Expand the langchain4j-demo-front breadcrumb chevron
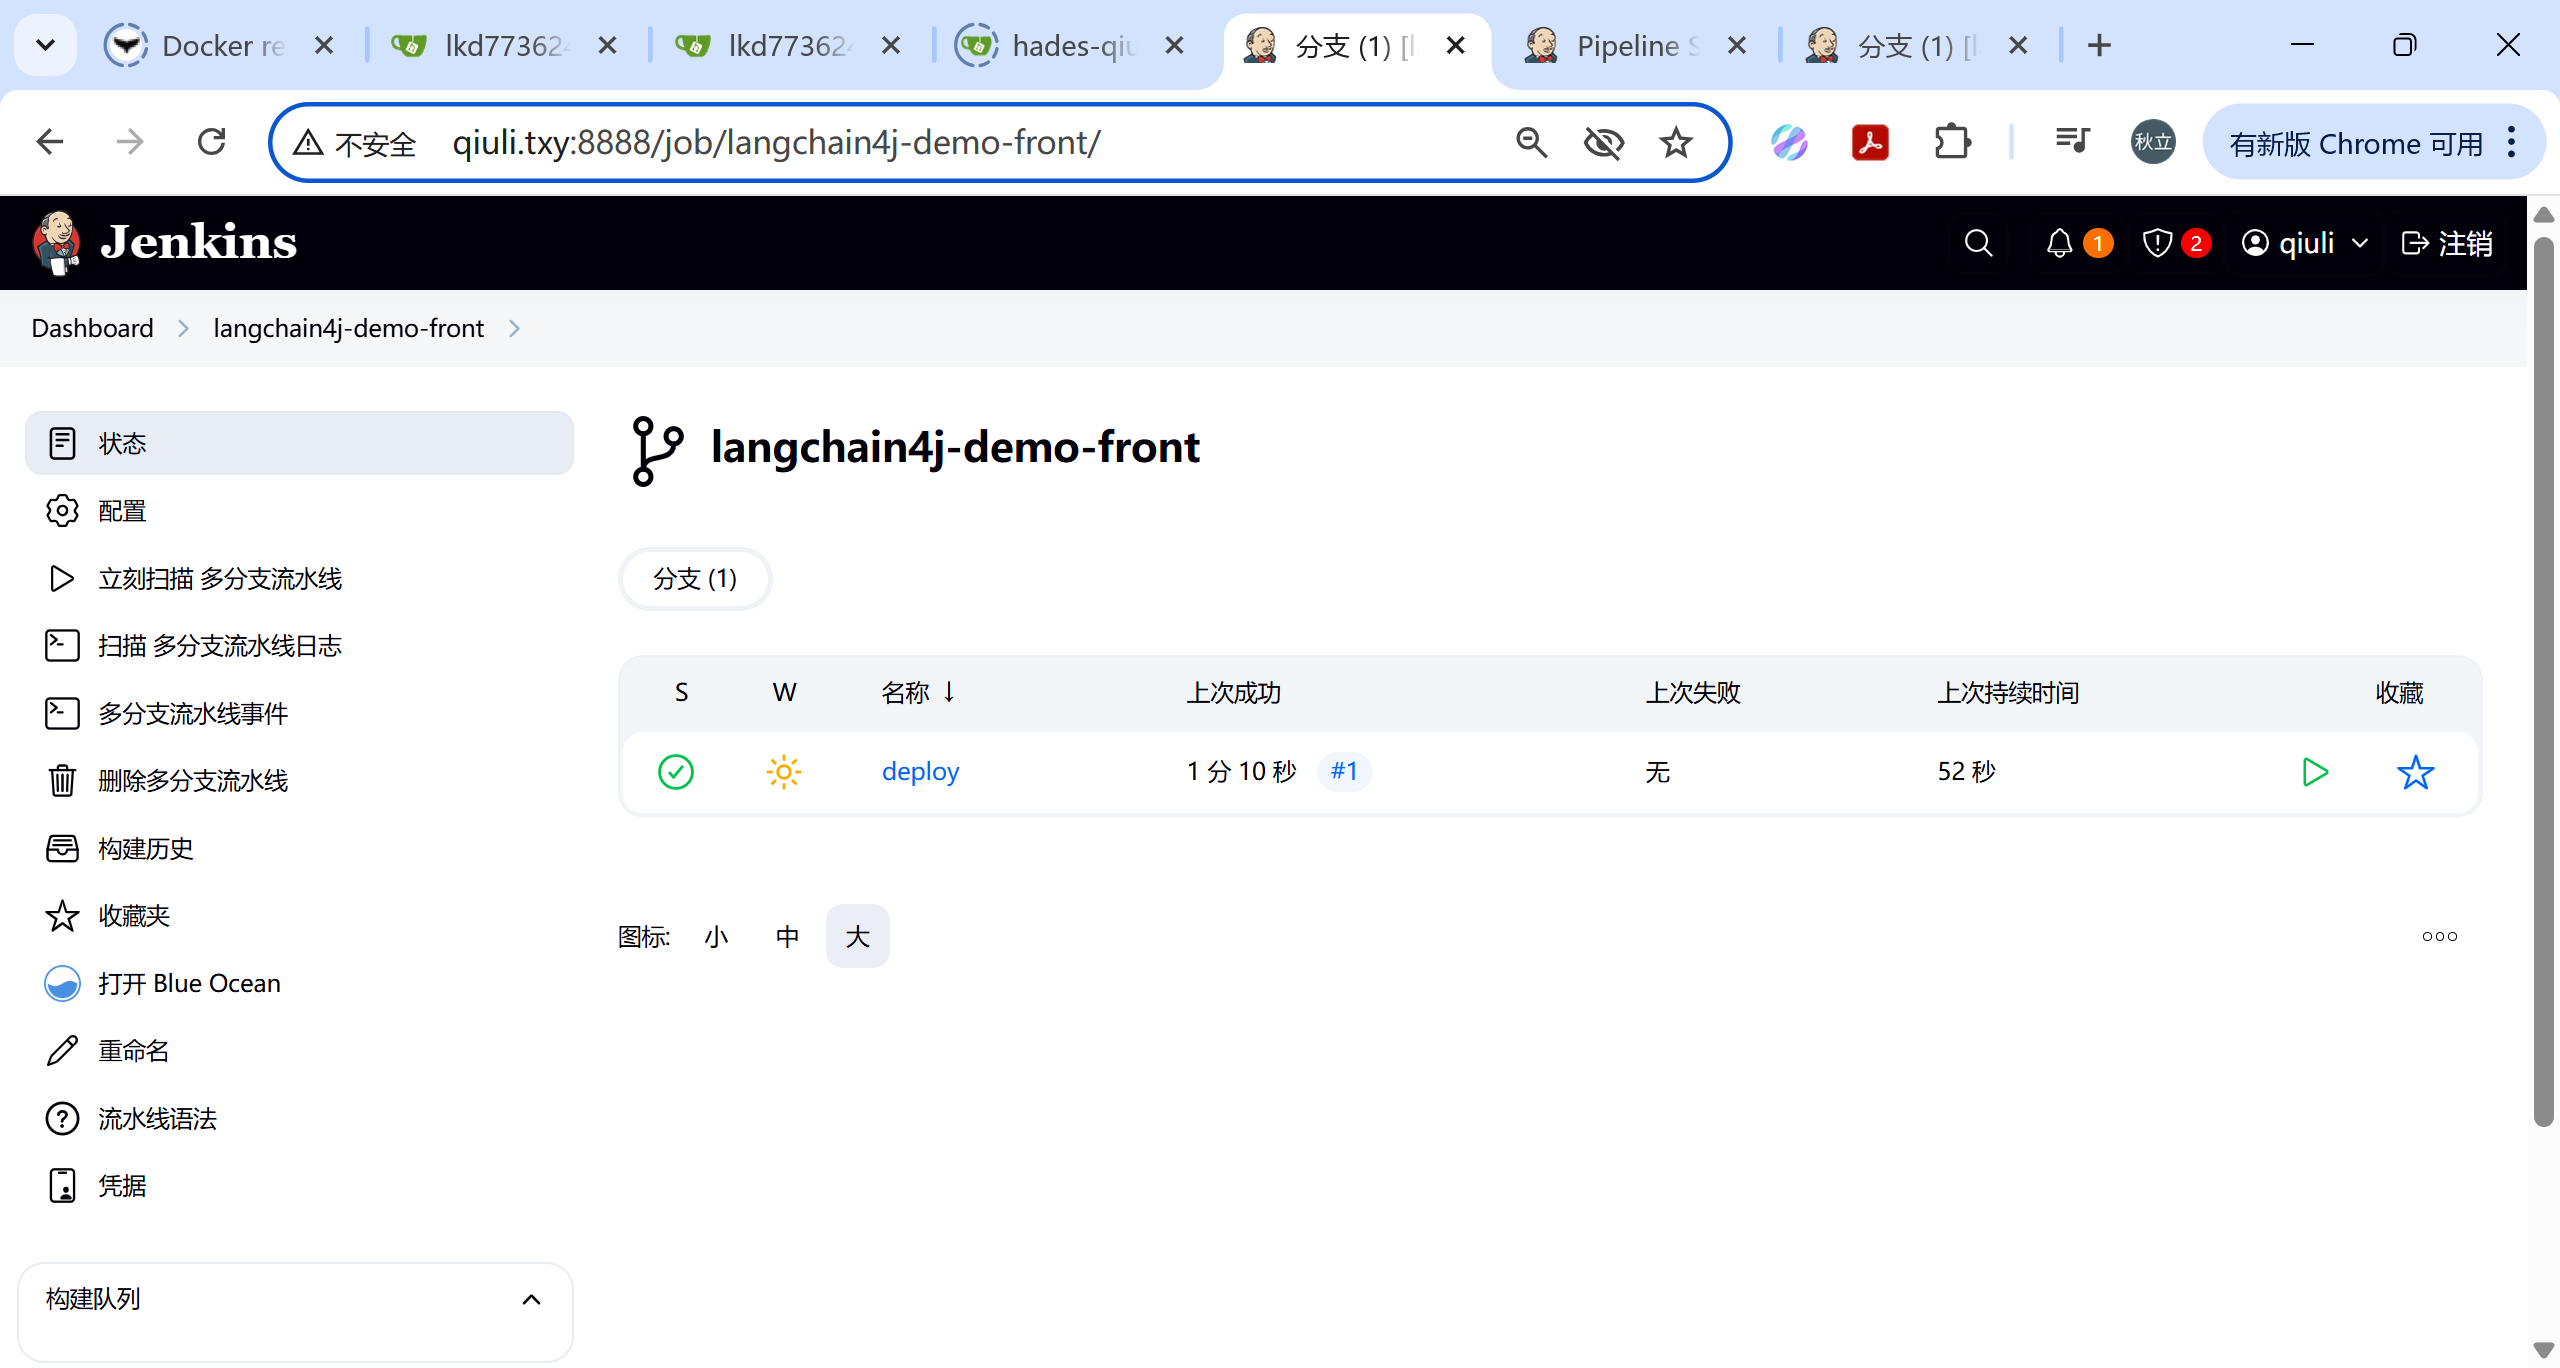The height and width of the screenshot is (1368, 2560). pyautogui.click(x=515, y=328)
